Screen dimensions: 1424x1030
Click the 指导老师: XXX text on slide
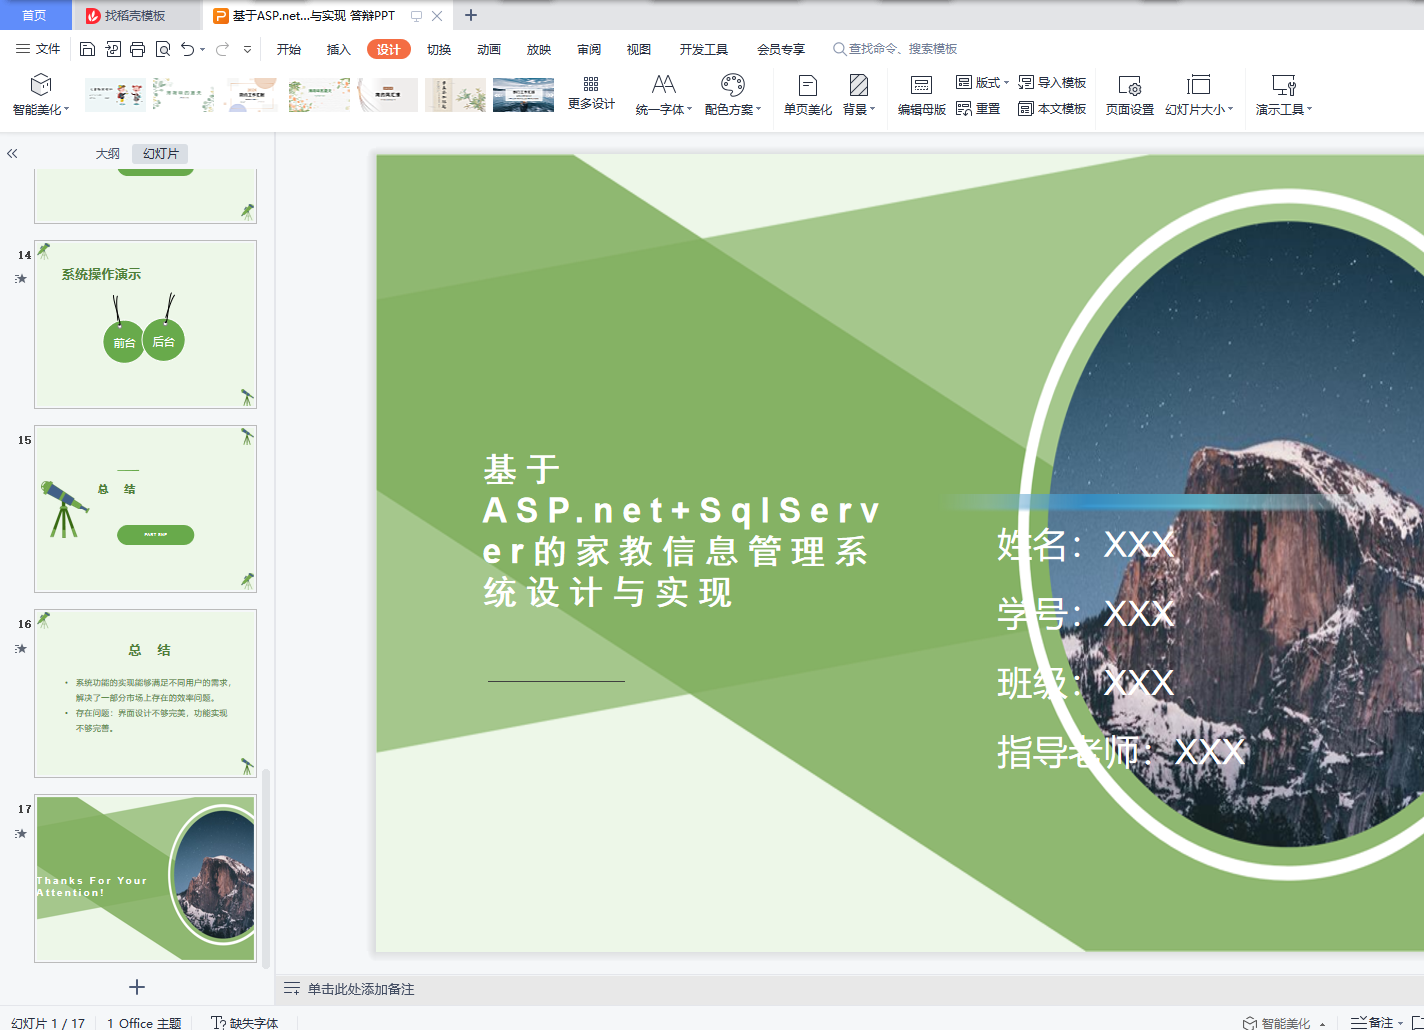(x=1121, y=752)
